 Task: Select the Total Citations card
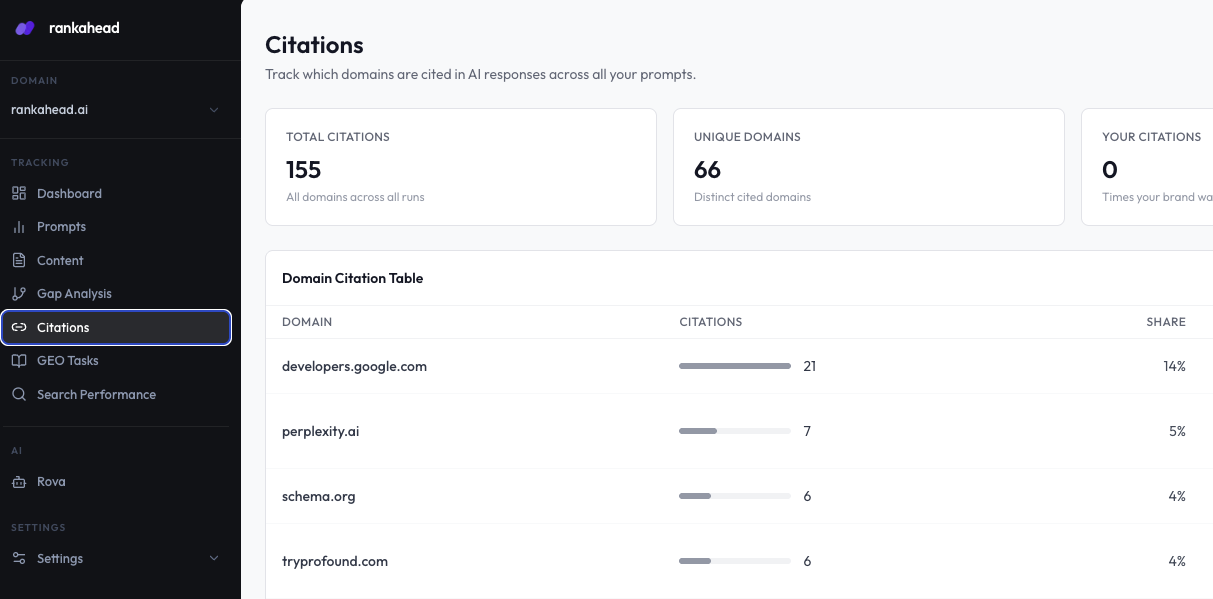pyautogui.click(x=461, y=167)
